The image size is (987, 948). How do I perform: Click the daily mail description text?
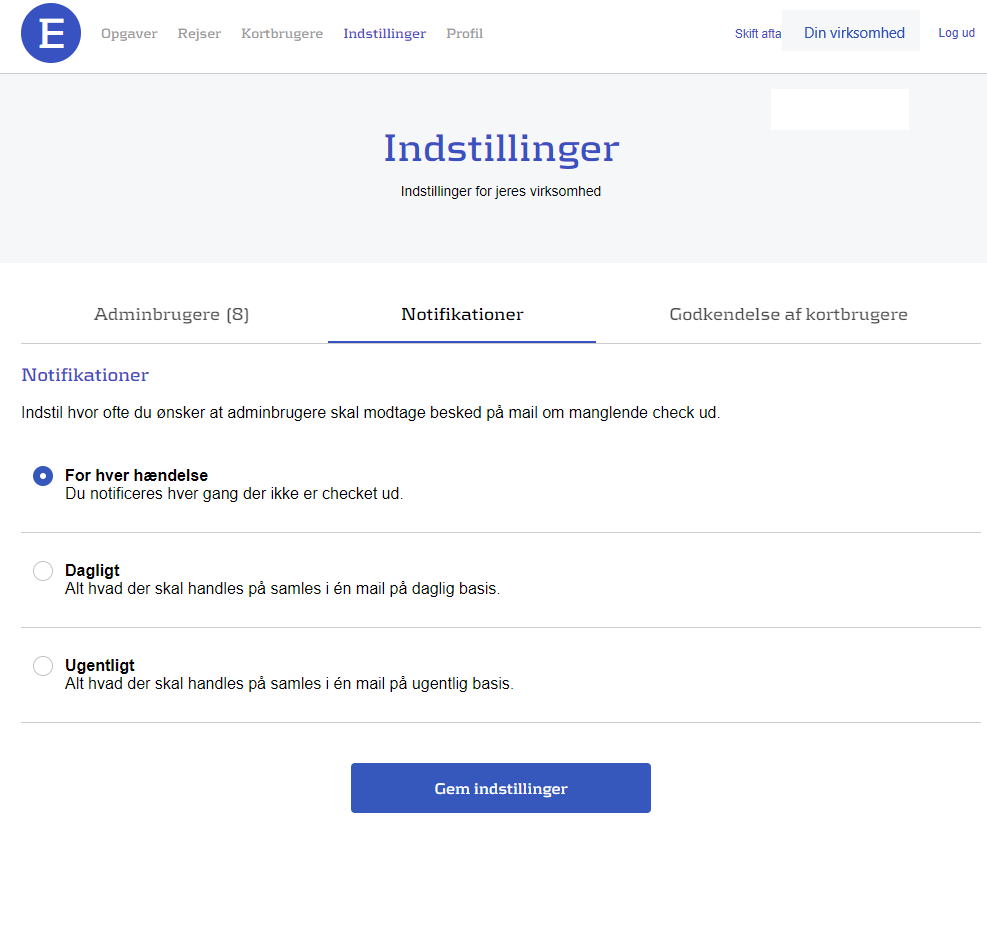[x=281, y=589]
